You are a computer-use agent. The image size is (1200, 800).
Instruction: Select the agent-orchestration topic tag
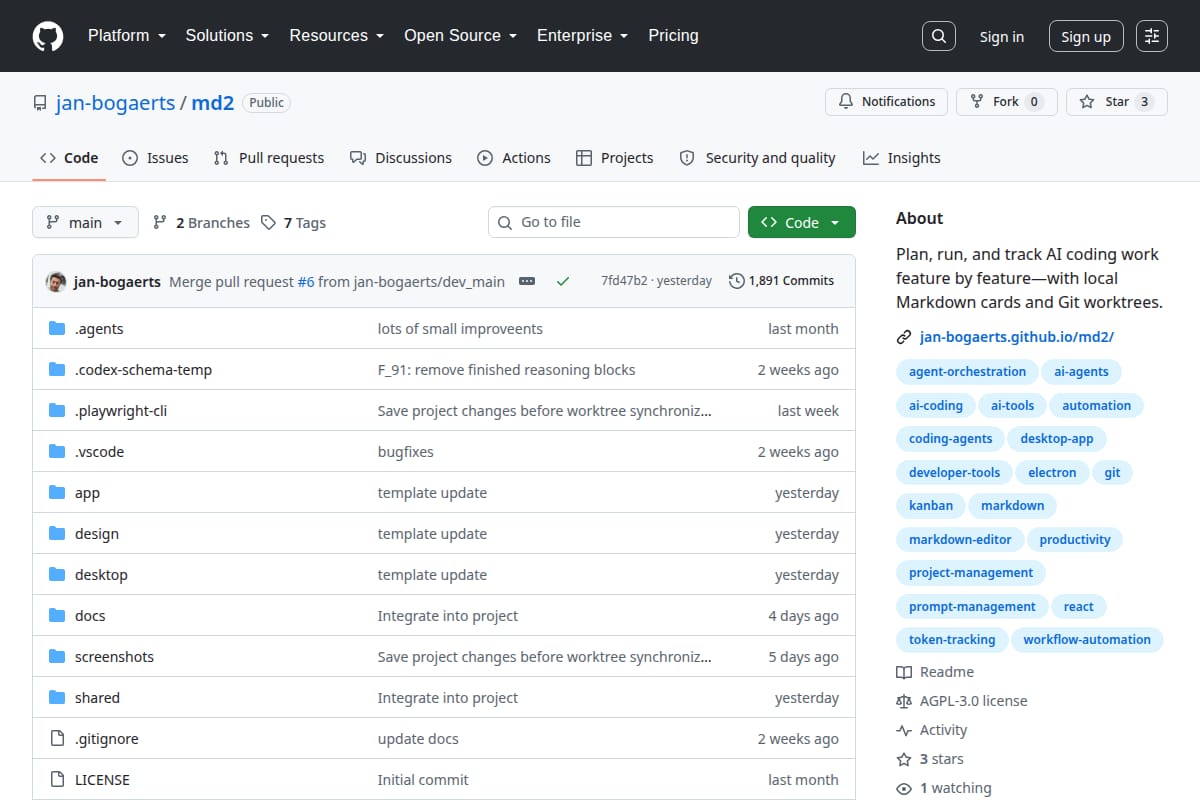tap(967, 371)
